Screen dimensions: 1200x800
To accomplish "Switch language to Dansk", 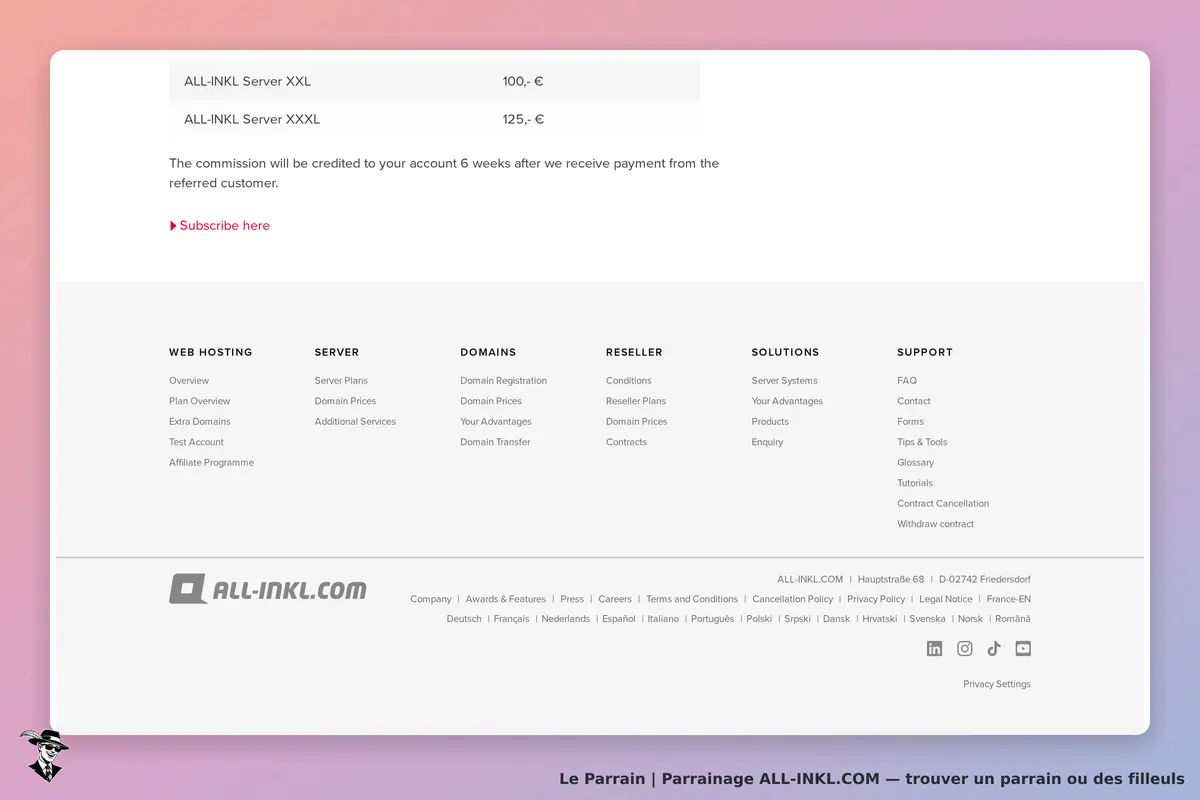I will click(x=836, y=619).
